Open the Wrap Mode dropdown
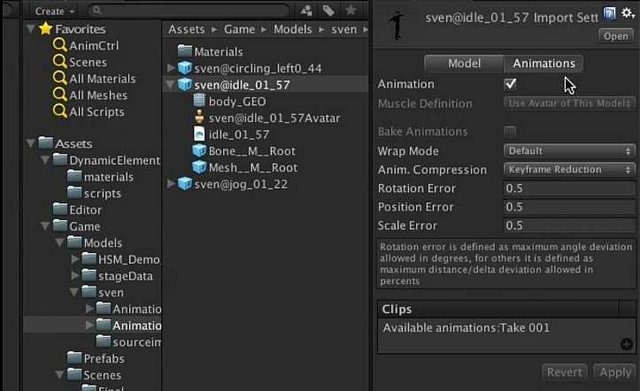640x391 pixels. click(x=569, y=151)
